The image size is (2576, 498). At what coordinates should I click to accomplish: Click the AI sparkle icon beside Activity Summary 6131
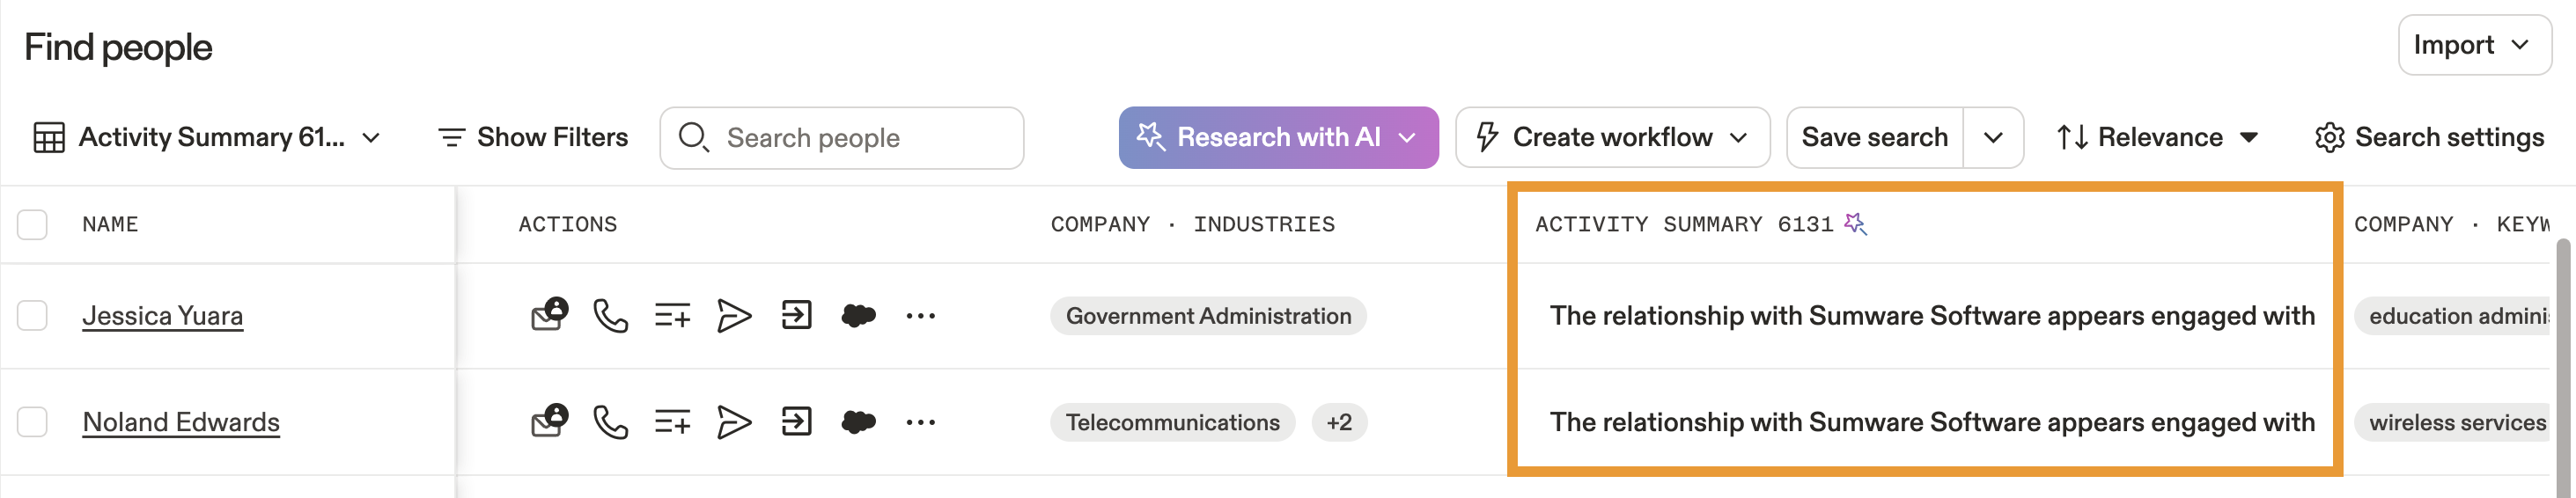1855,223
